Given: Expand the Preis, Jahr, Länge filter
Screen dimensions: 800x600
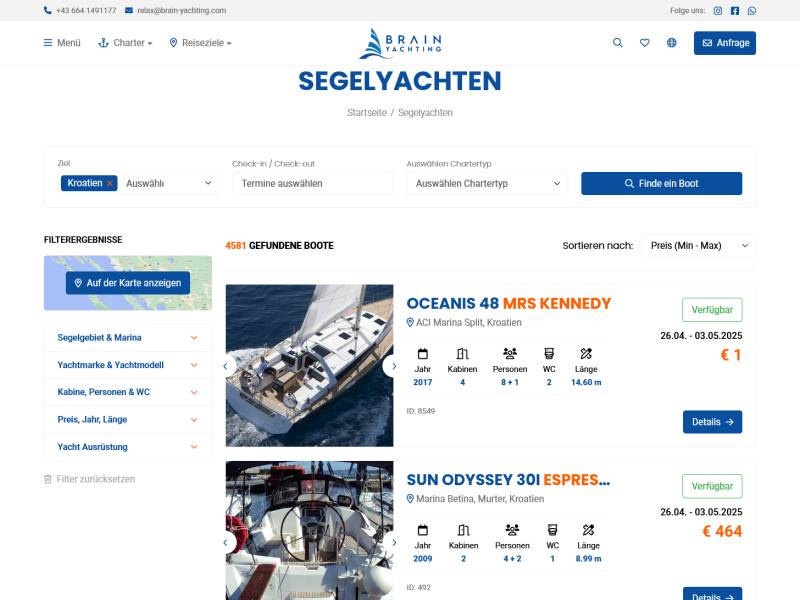Looking at the screenshot, I should [x=128, y=419].
